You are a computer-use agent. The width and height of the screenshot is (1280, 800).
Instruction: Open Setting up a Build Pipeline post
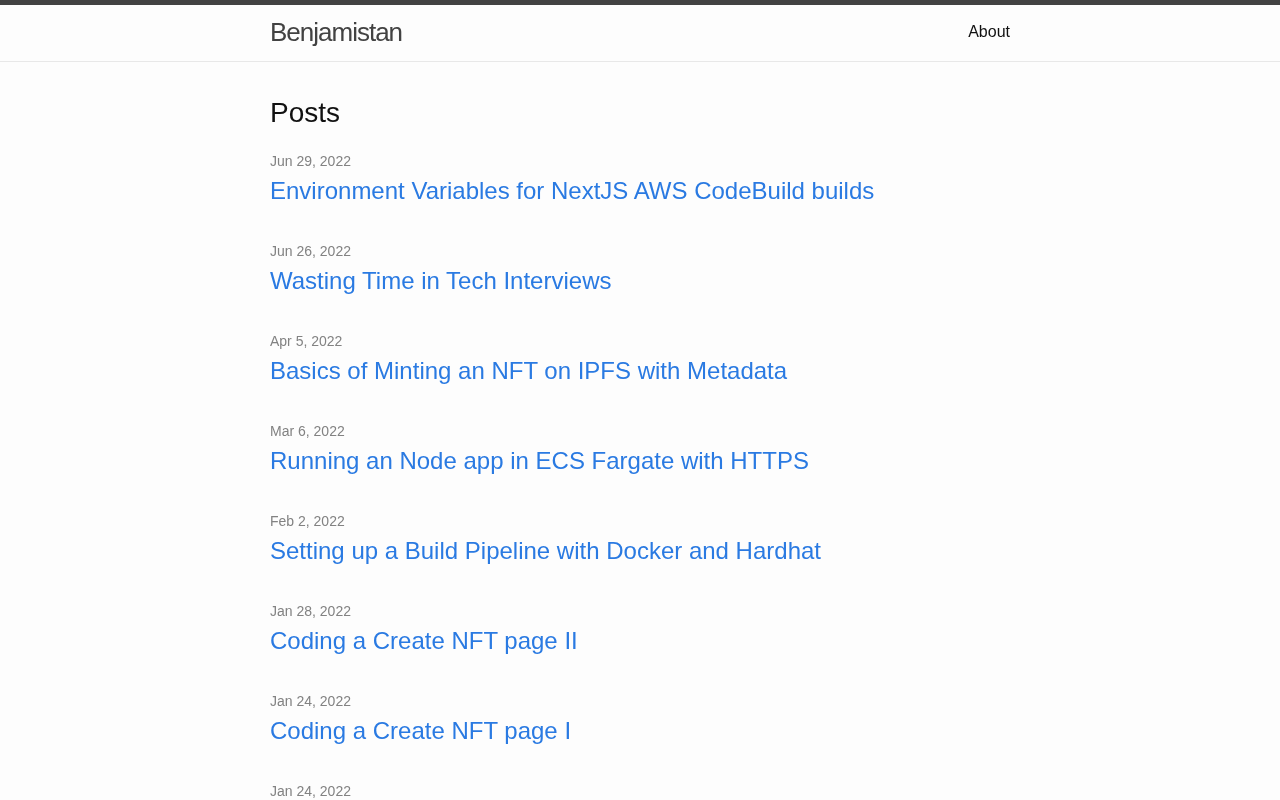(545, 551)
